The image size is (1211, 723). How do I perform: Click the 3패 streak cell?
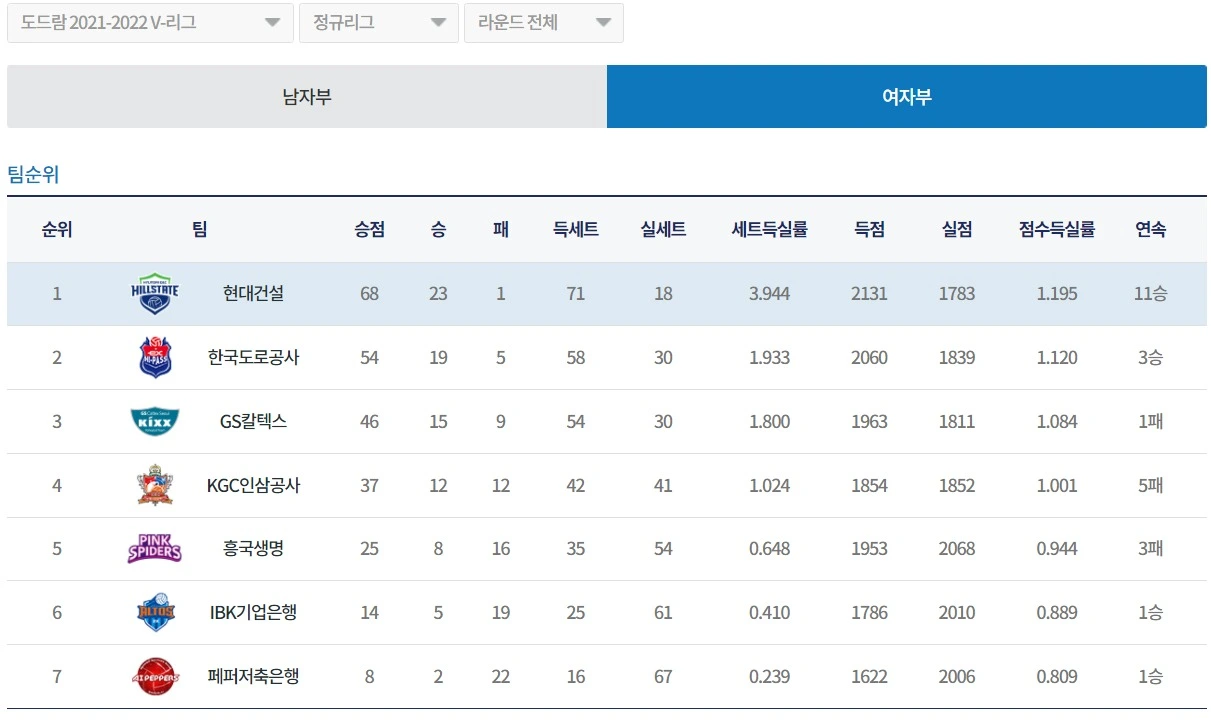tap(1151, 549)
